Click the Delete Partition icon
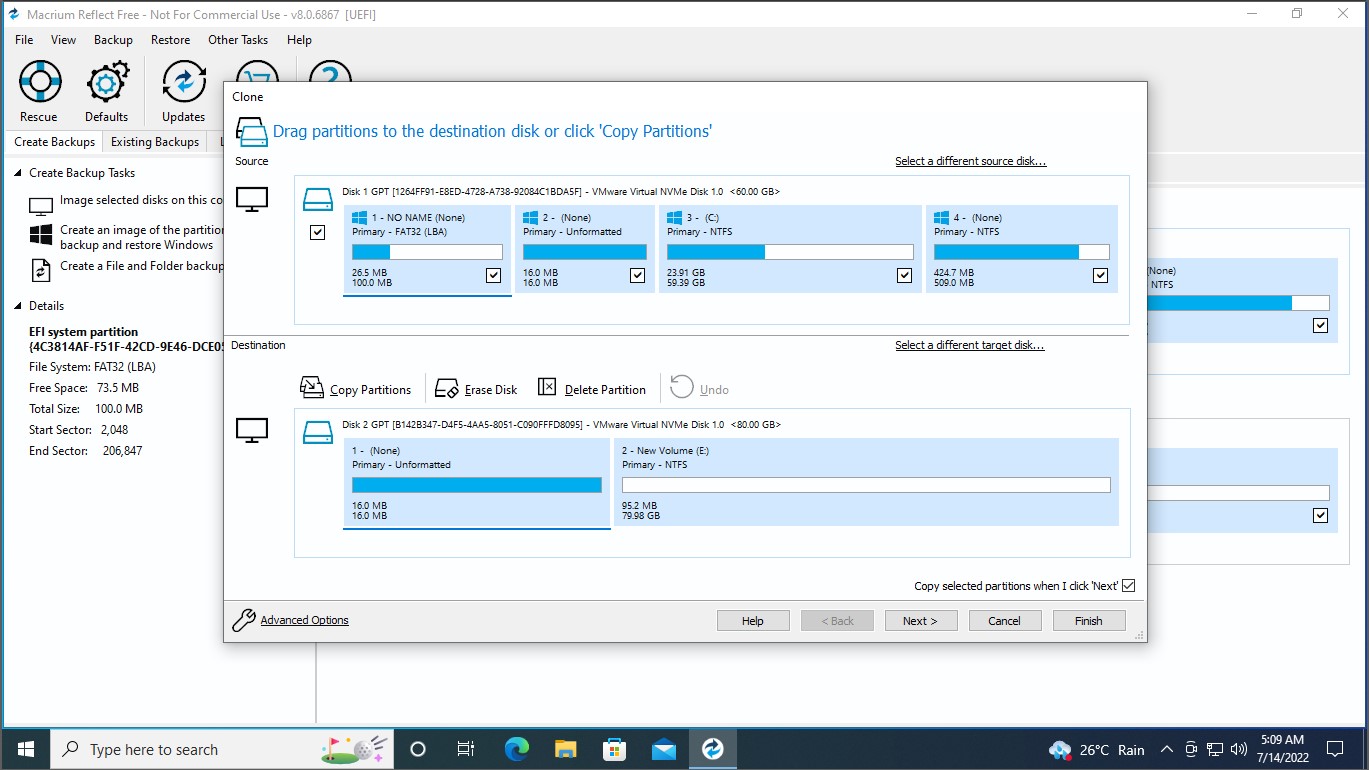Image resolution: width=1369 pixels, height=770 pixels. (547, 387)
